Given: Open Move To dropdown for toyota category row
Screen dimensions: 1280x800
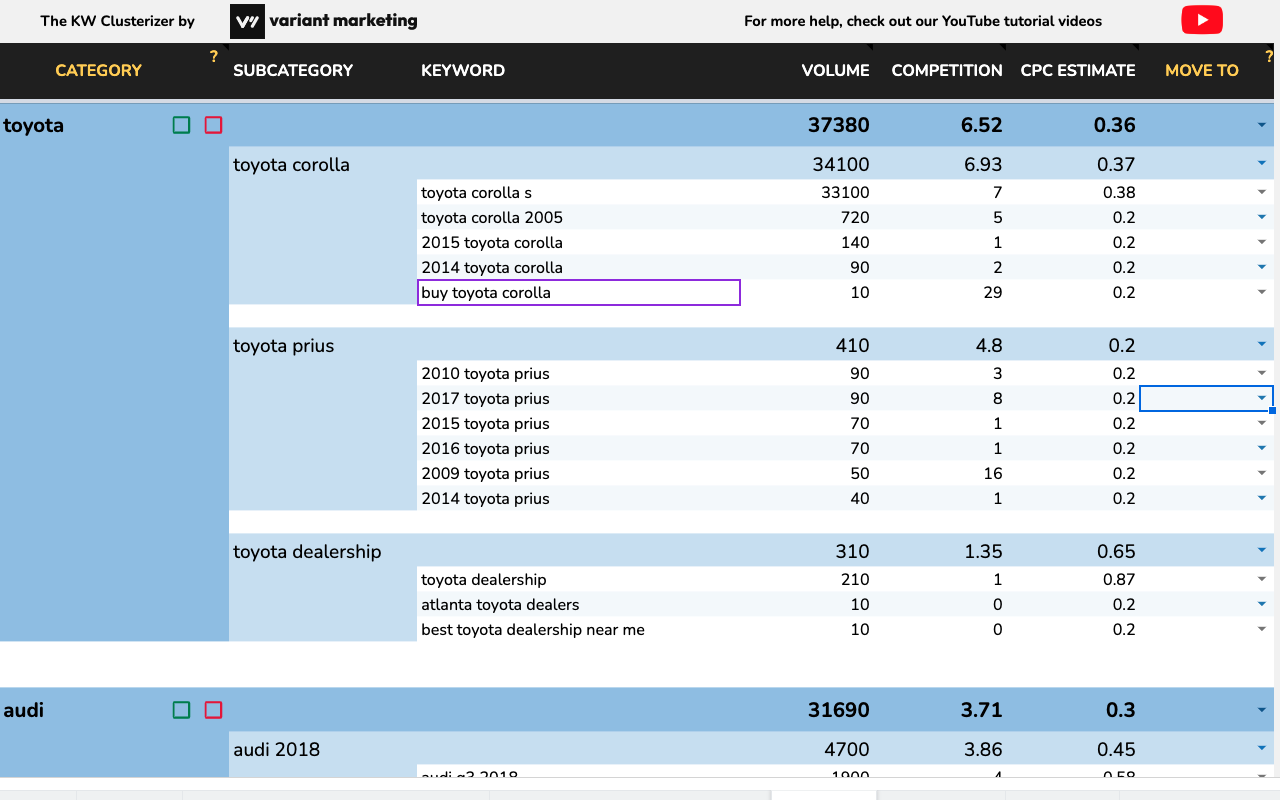Looking at the screenshot, I should coord(1261,125).
